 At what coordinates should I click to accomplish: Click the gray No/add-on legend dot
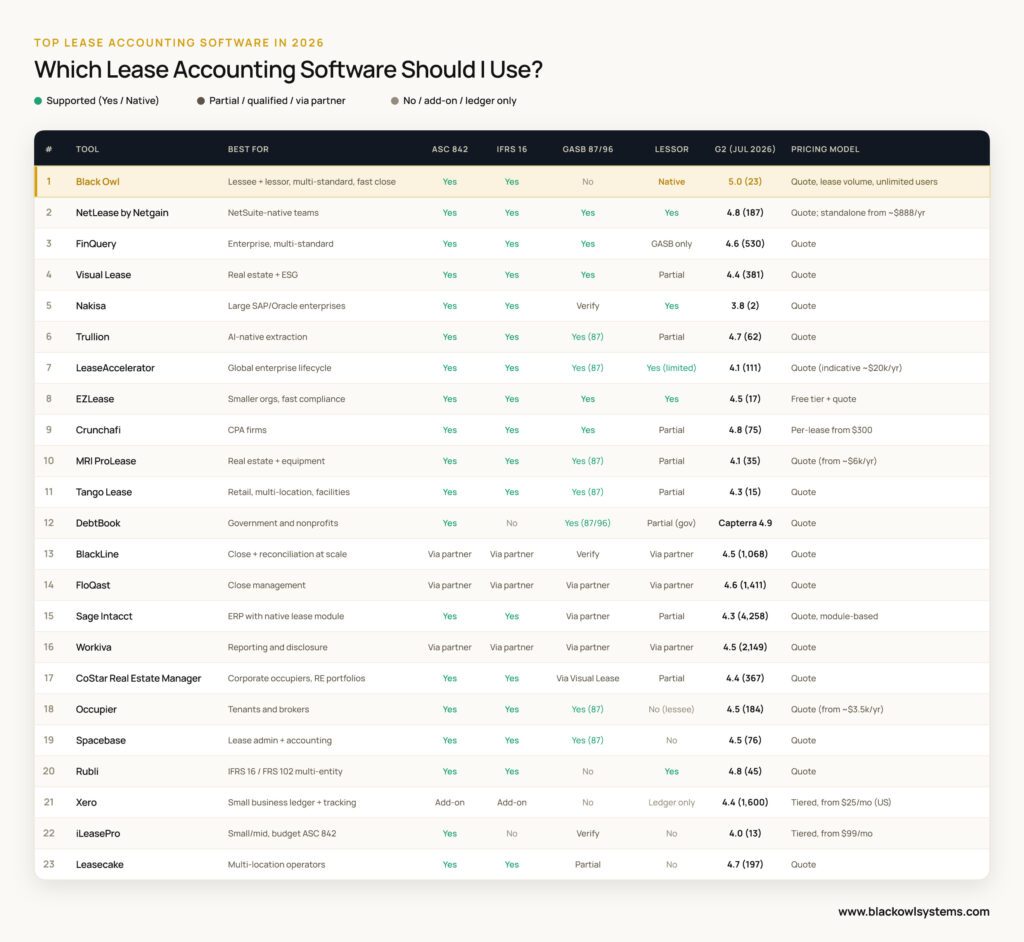tap(394, 101)
